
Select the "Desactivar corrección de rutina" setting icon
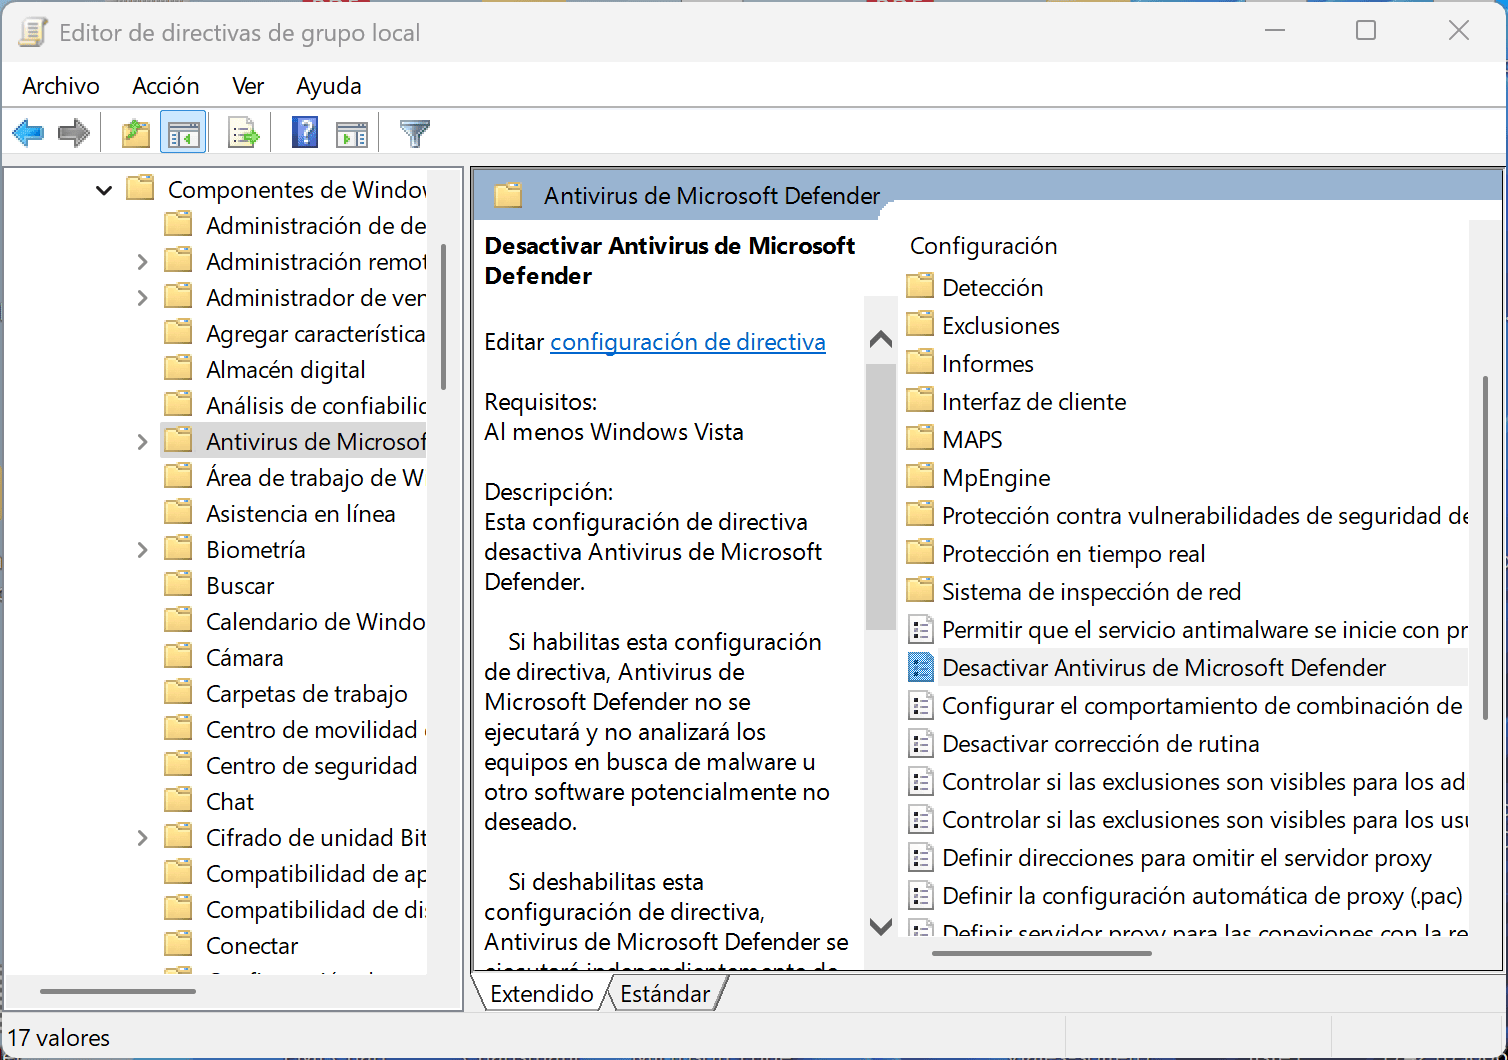(x=920, y=743)
